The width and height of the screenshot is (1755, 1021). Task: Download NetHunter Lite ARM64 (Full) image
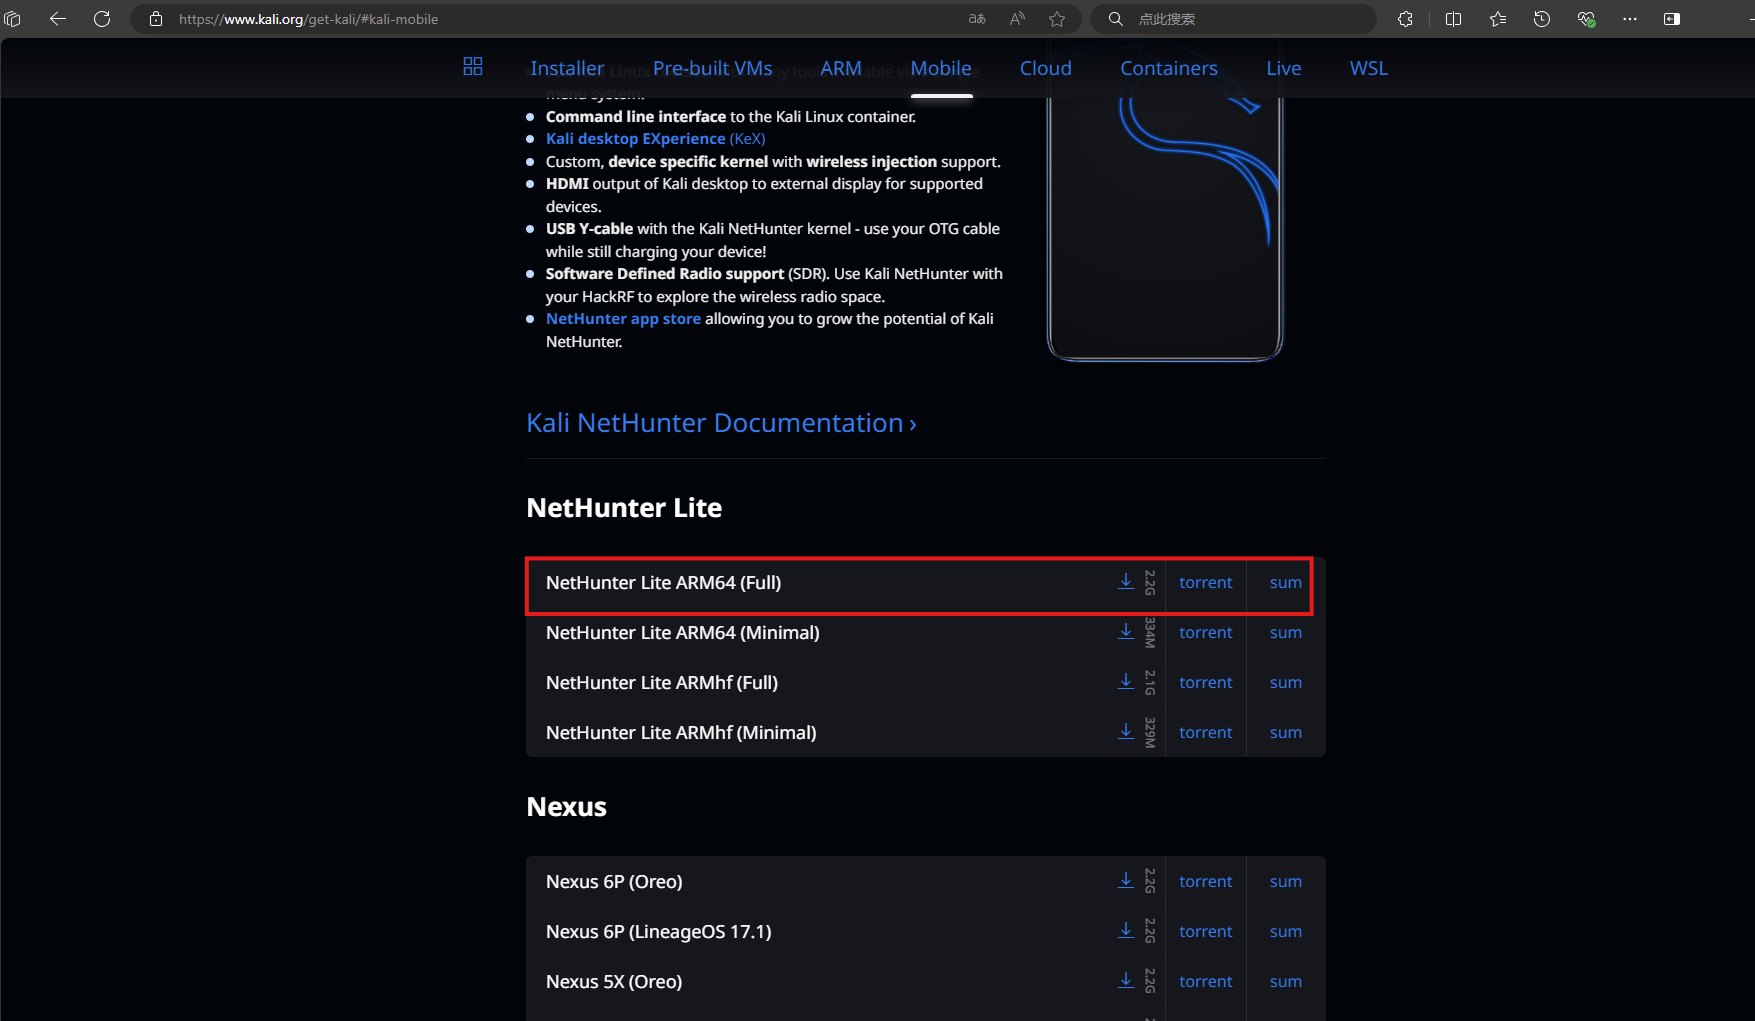click(1126, 582)
